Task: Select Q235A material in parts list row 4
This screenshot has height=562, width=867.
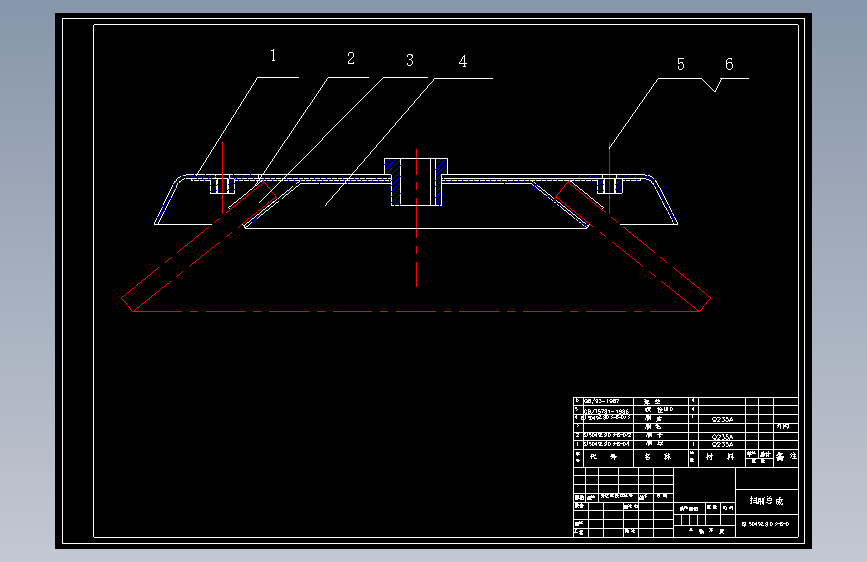Action: pyautogui.click(x=722, y=419)
